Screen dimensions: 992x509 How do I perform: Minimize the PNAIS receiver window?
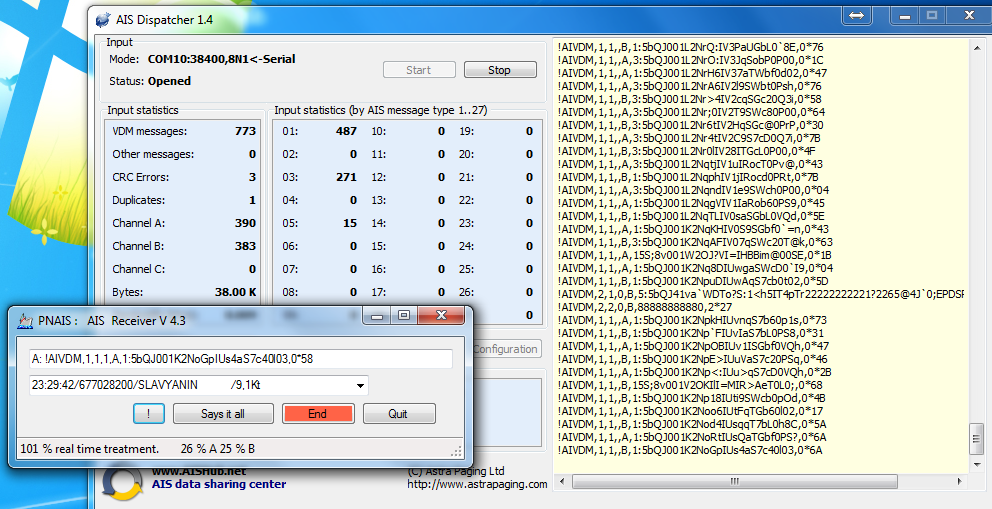coord(378,316)
